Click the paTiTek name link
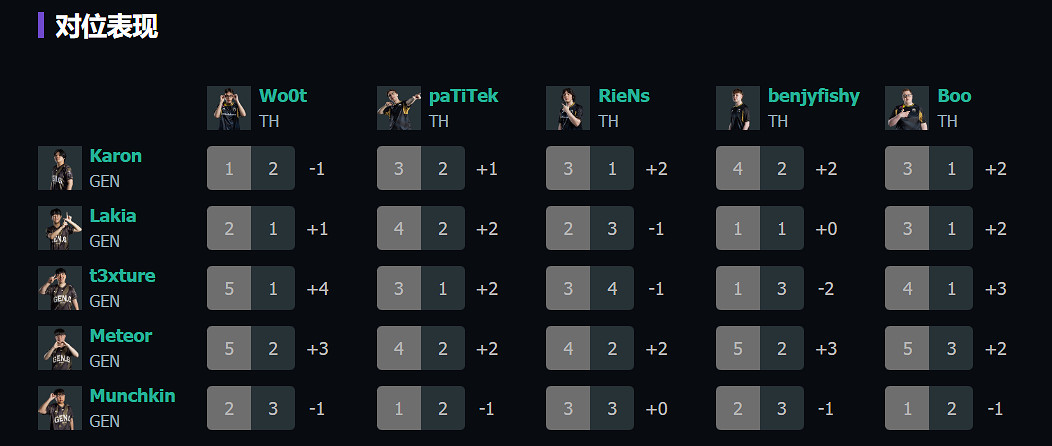Screen dimensions: 1052x446 click(x=463, y=96)
